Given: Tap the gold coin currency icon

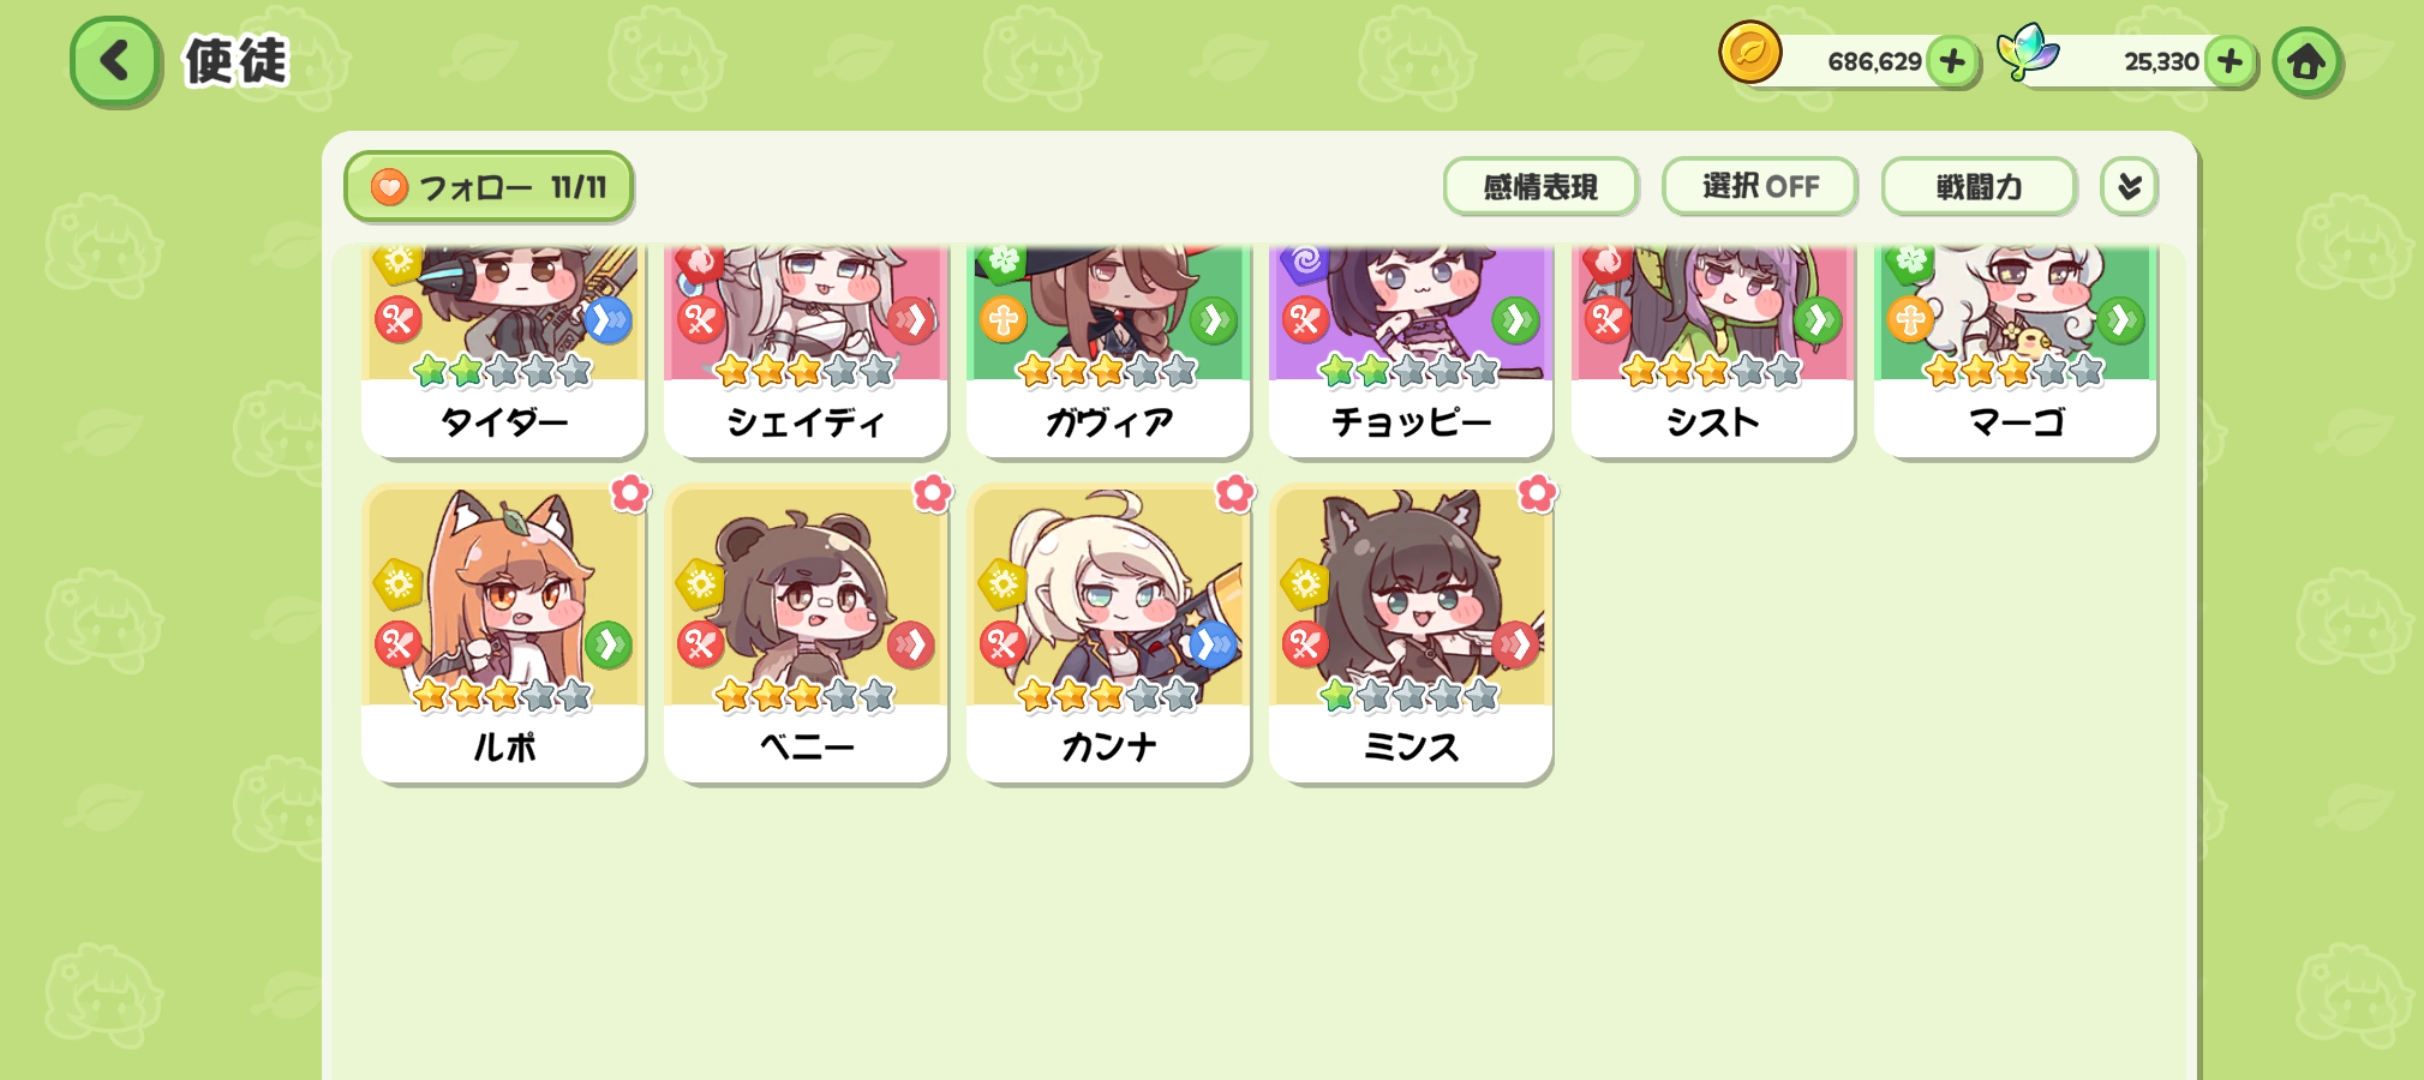Looking at the screenshot, I should pyautogui.click(x=1749, y=52).
